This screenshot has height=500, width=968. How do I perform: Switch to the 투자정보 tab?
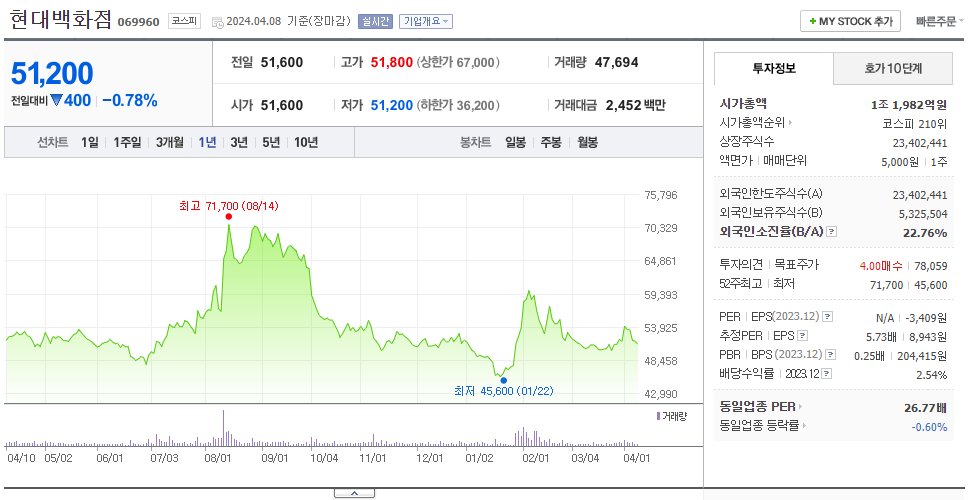[774, 69]
